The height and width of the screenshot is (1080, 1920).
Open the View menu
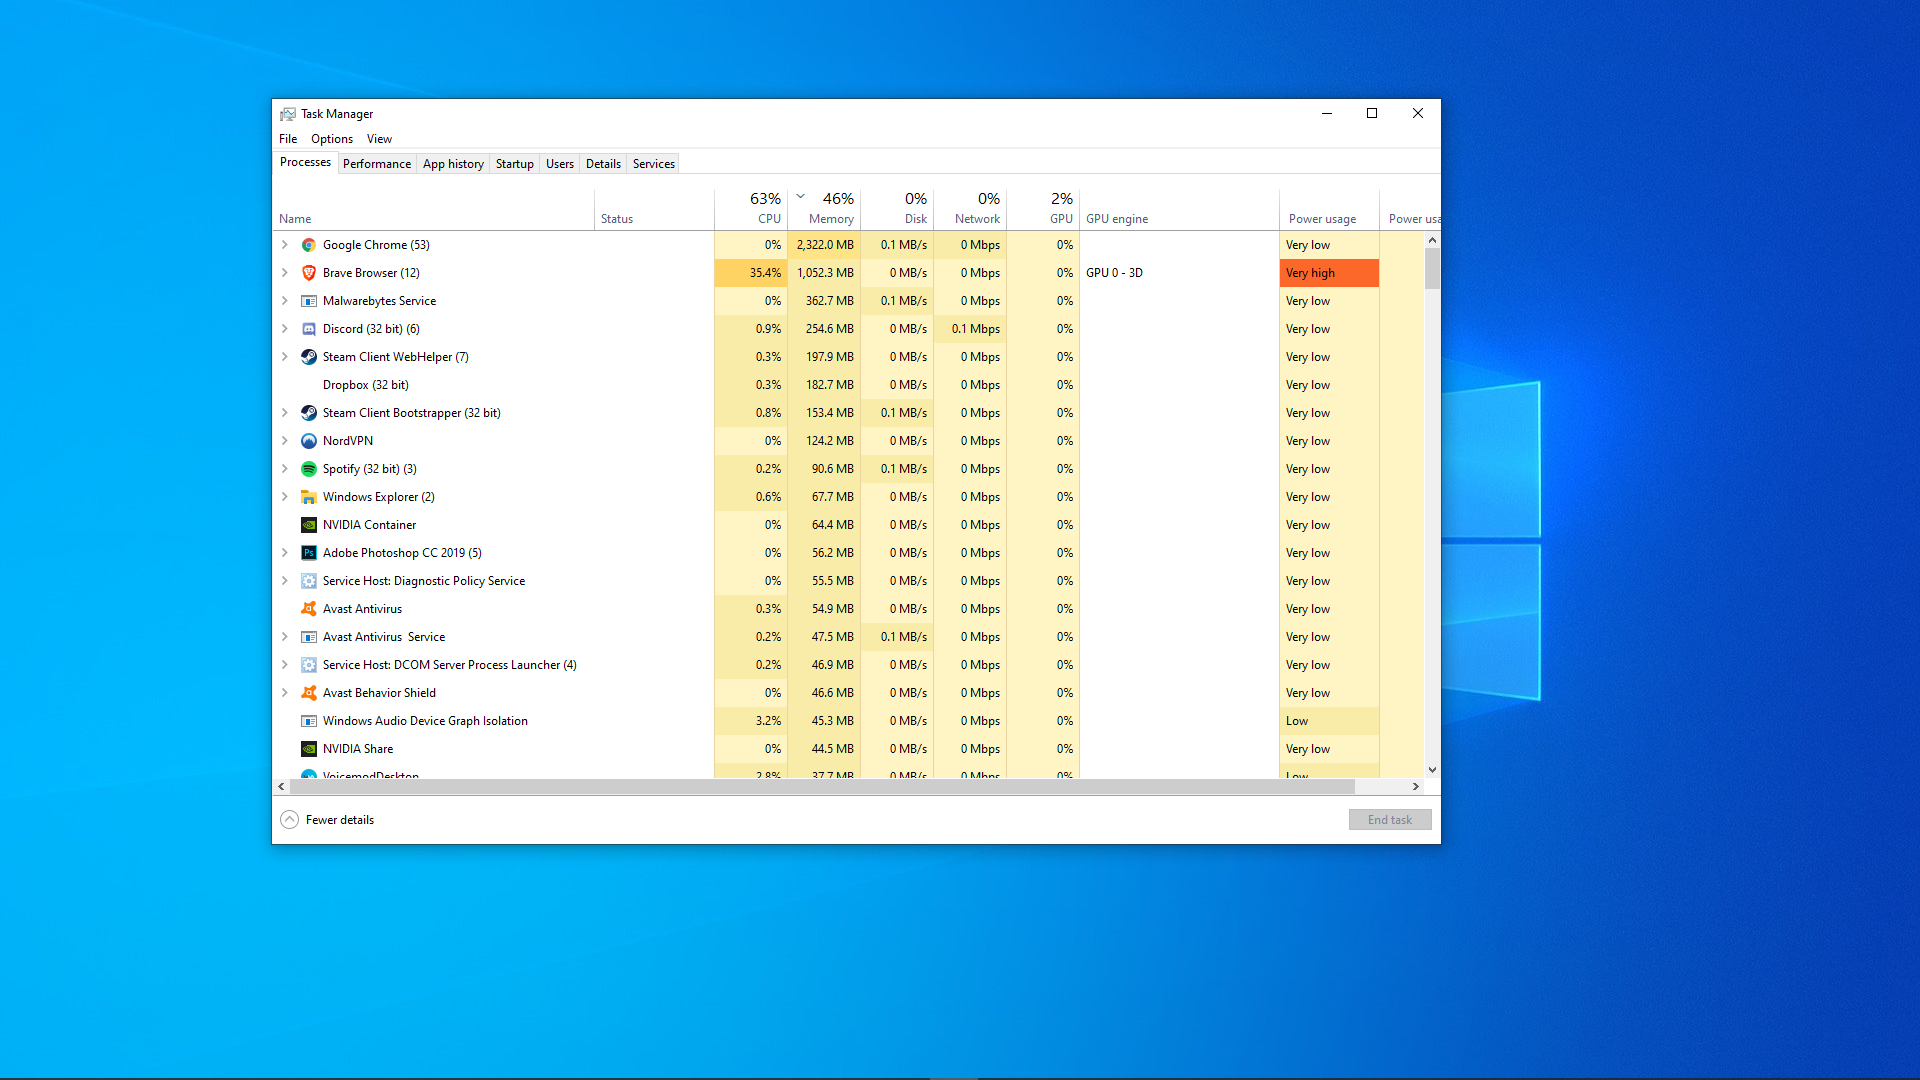pyautogui.click(x=379, y=139)
